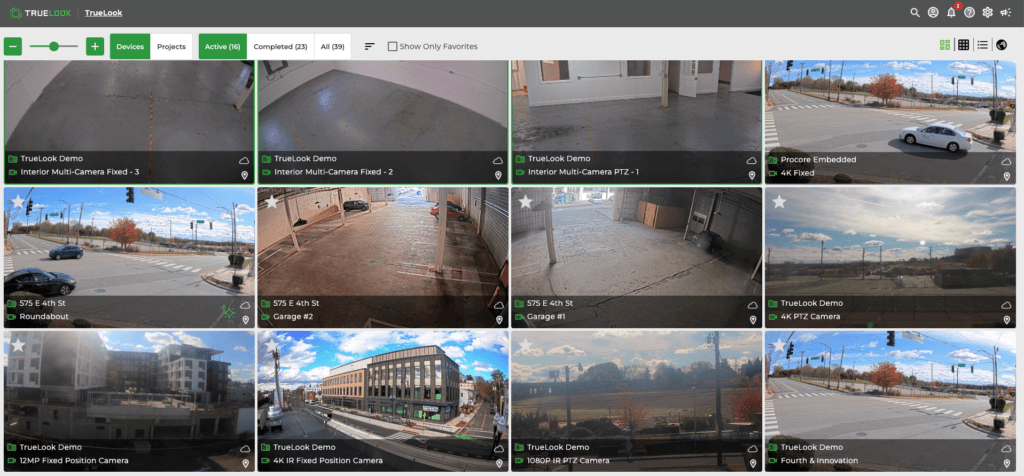This screenshot has width=1024, height=476.
Task: Open the announcements megaphone icon
Action: click(x=1006, y=12)
